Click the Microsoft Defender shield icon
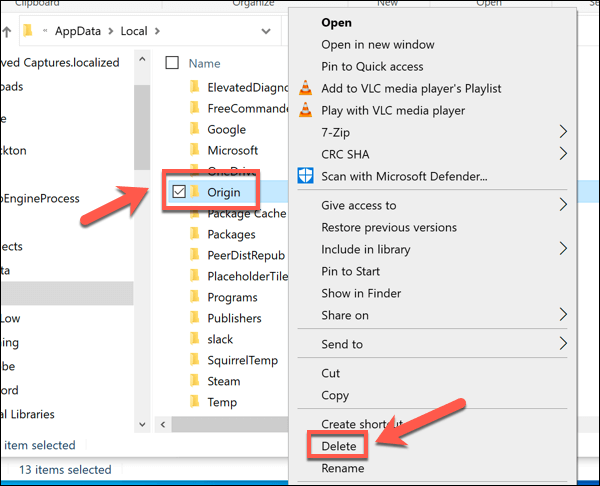The width and height of the screenshot is (600, 486). pyautogui.click(x=305, y=176)
